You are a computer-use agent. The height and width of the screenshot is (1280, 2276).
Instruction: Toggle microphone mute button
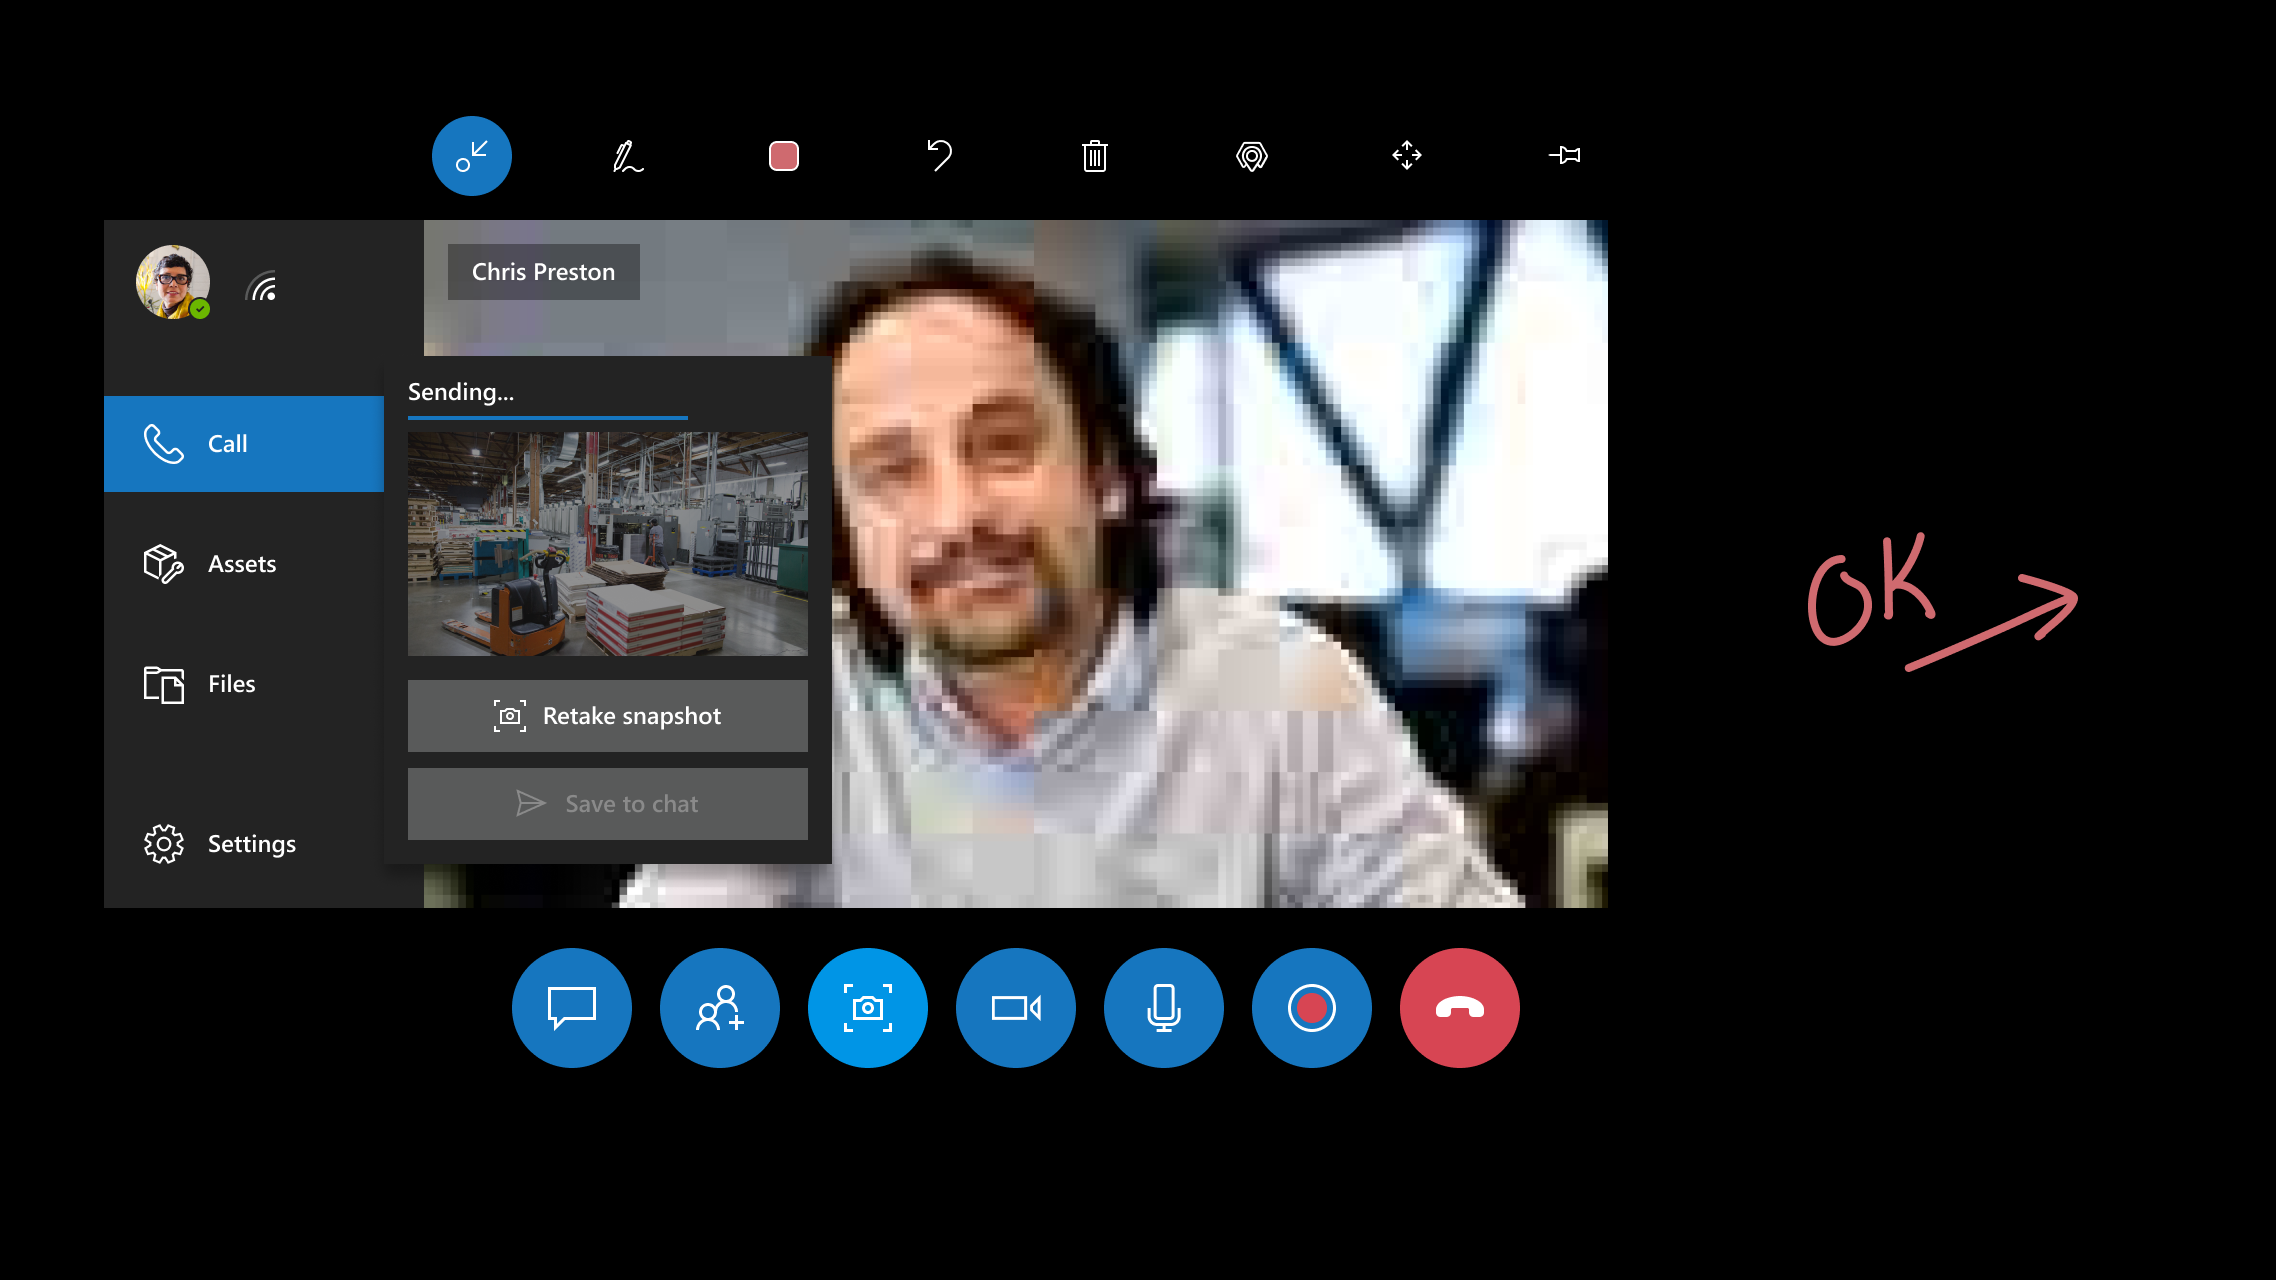coord(1163,1006)
